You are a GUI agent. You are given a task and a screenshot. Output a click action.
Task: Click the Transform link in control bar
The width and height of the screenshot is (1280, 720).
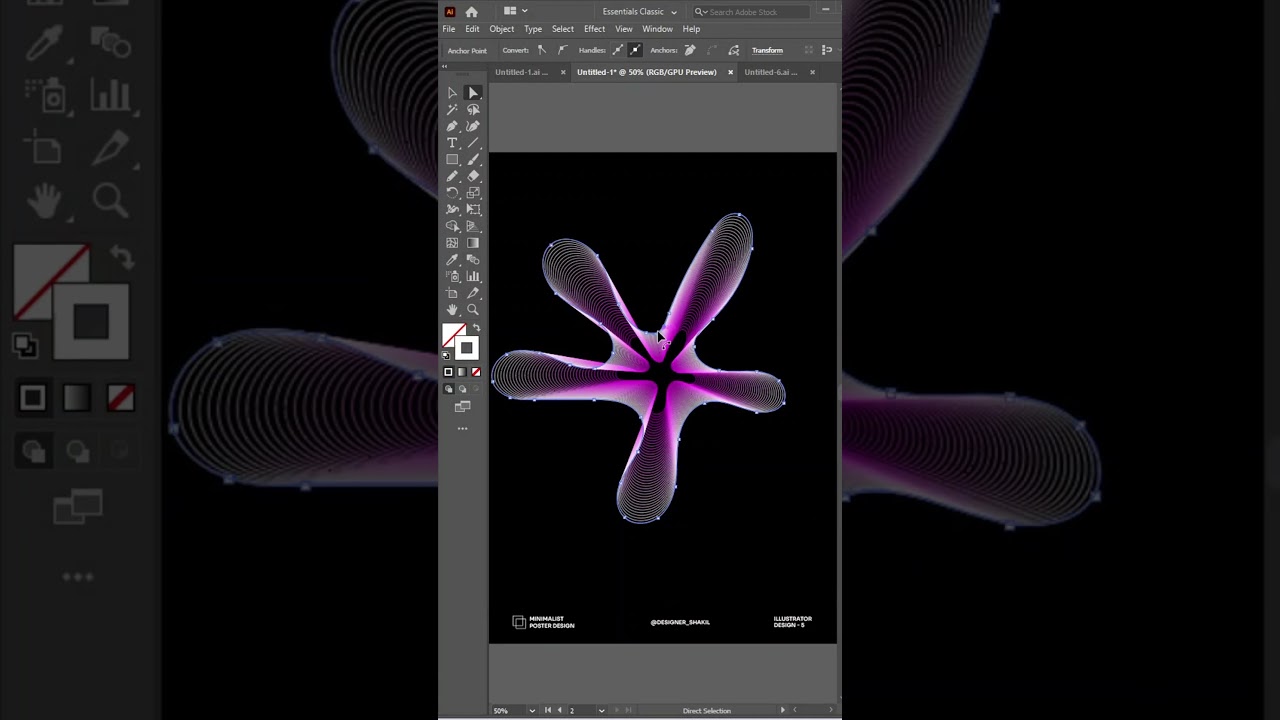pyautogui.click(x=767, y=50)
